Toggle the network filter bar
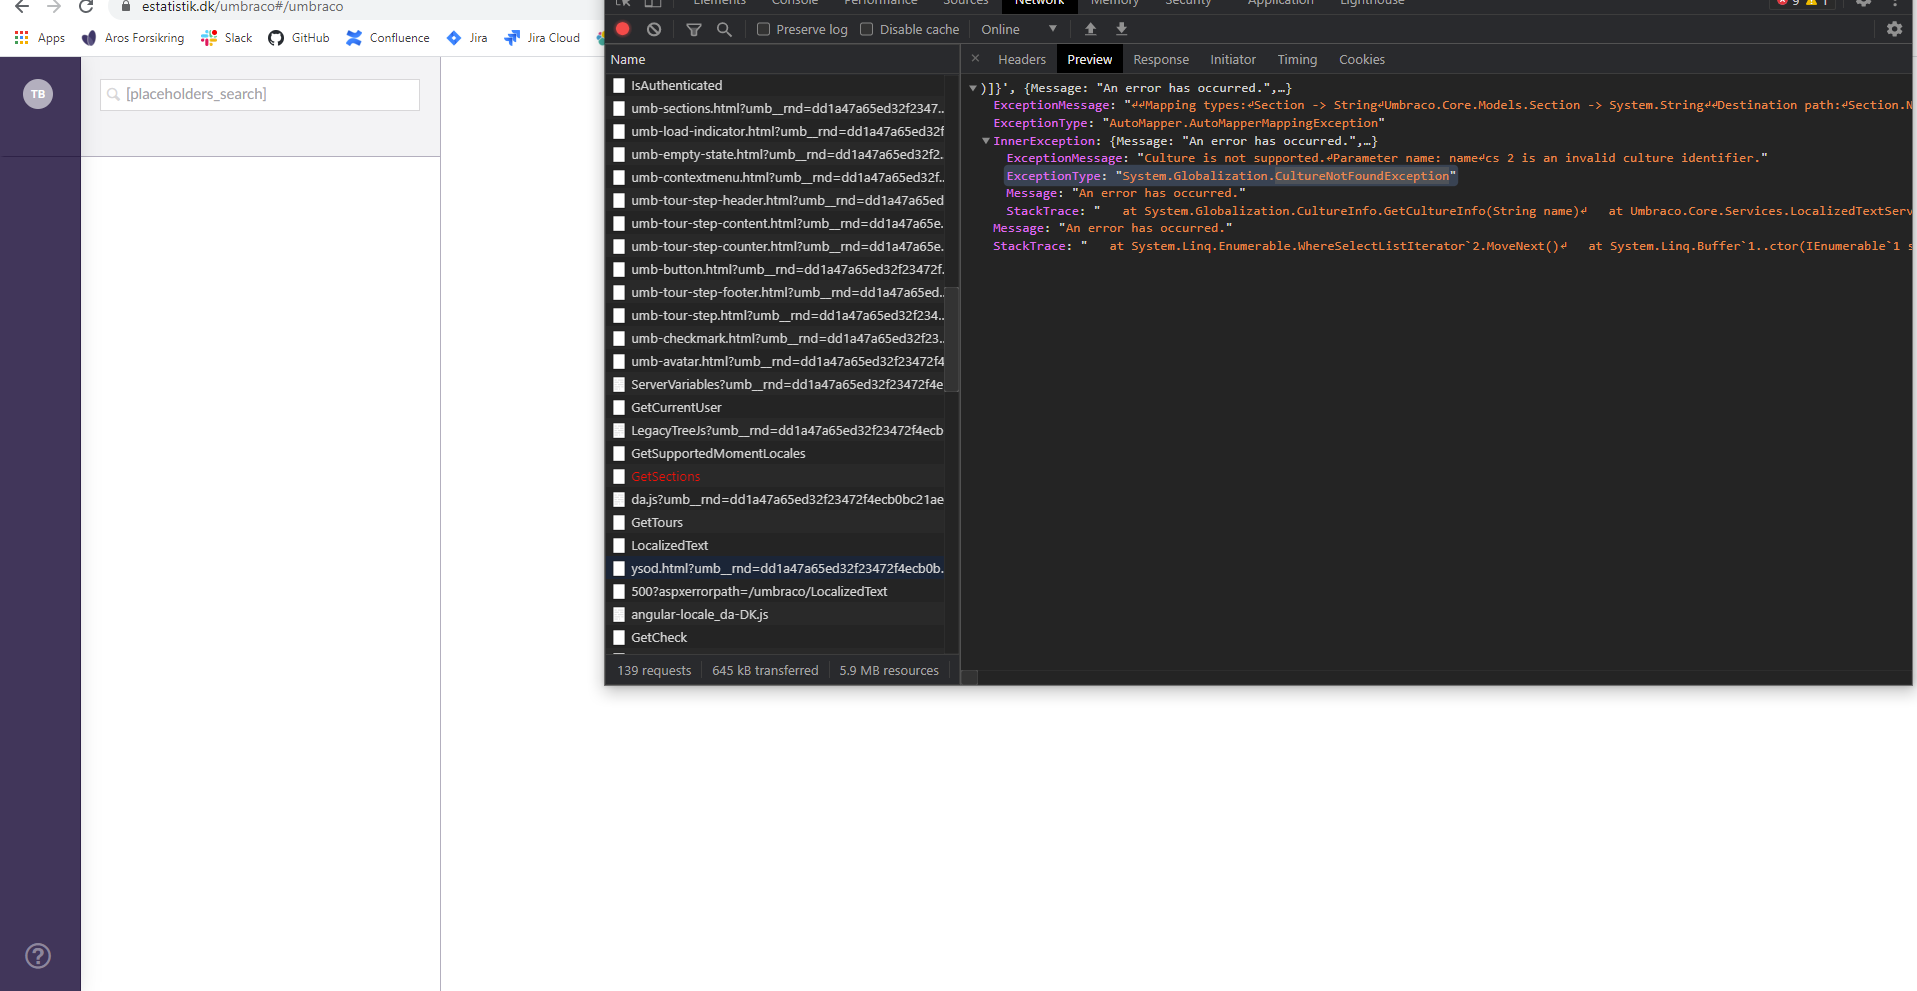 pyautogui.click(x=693, y=30)
